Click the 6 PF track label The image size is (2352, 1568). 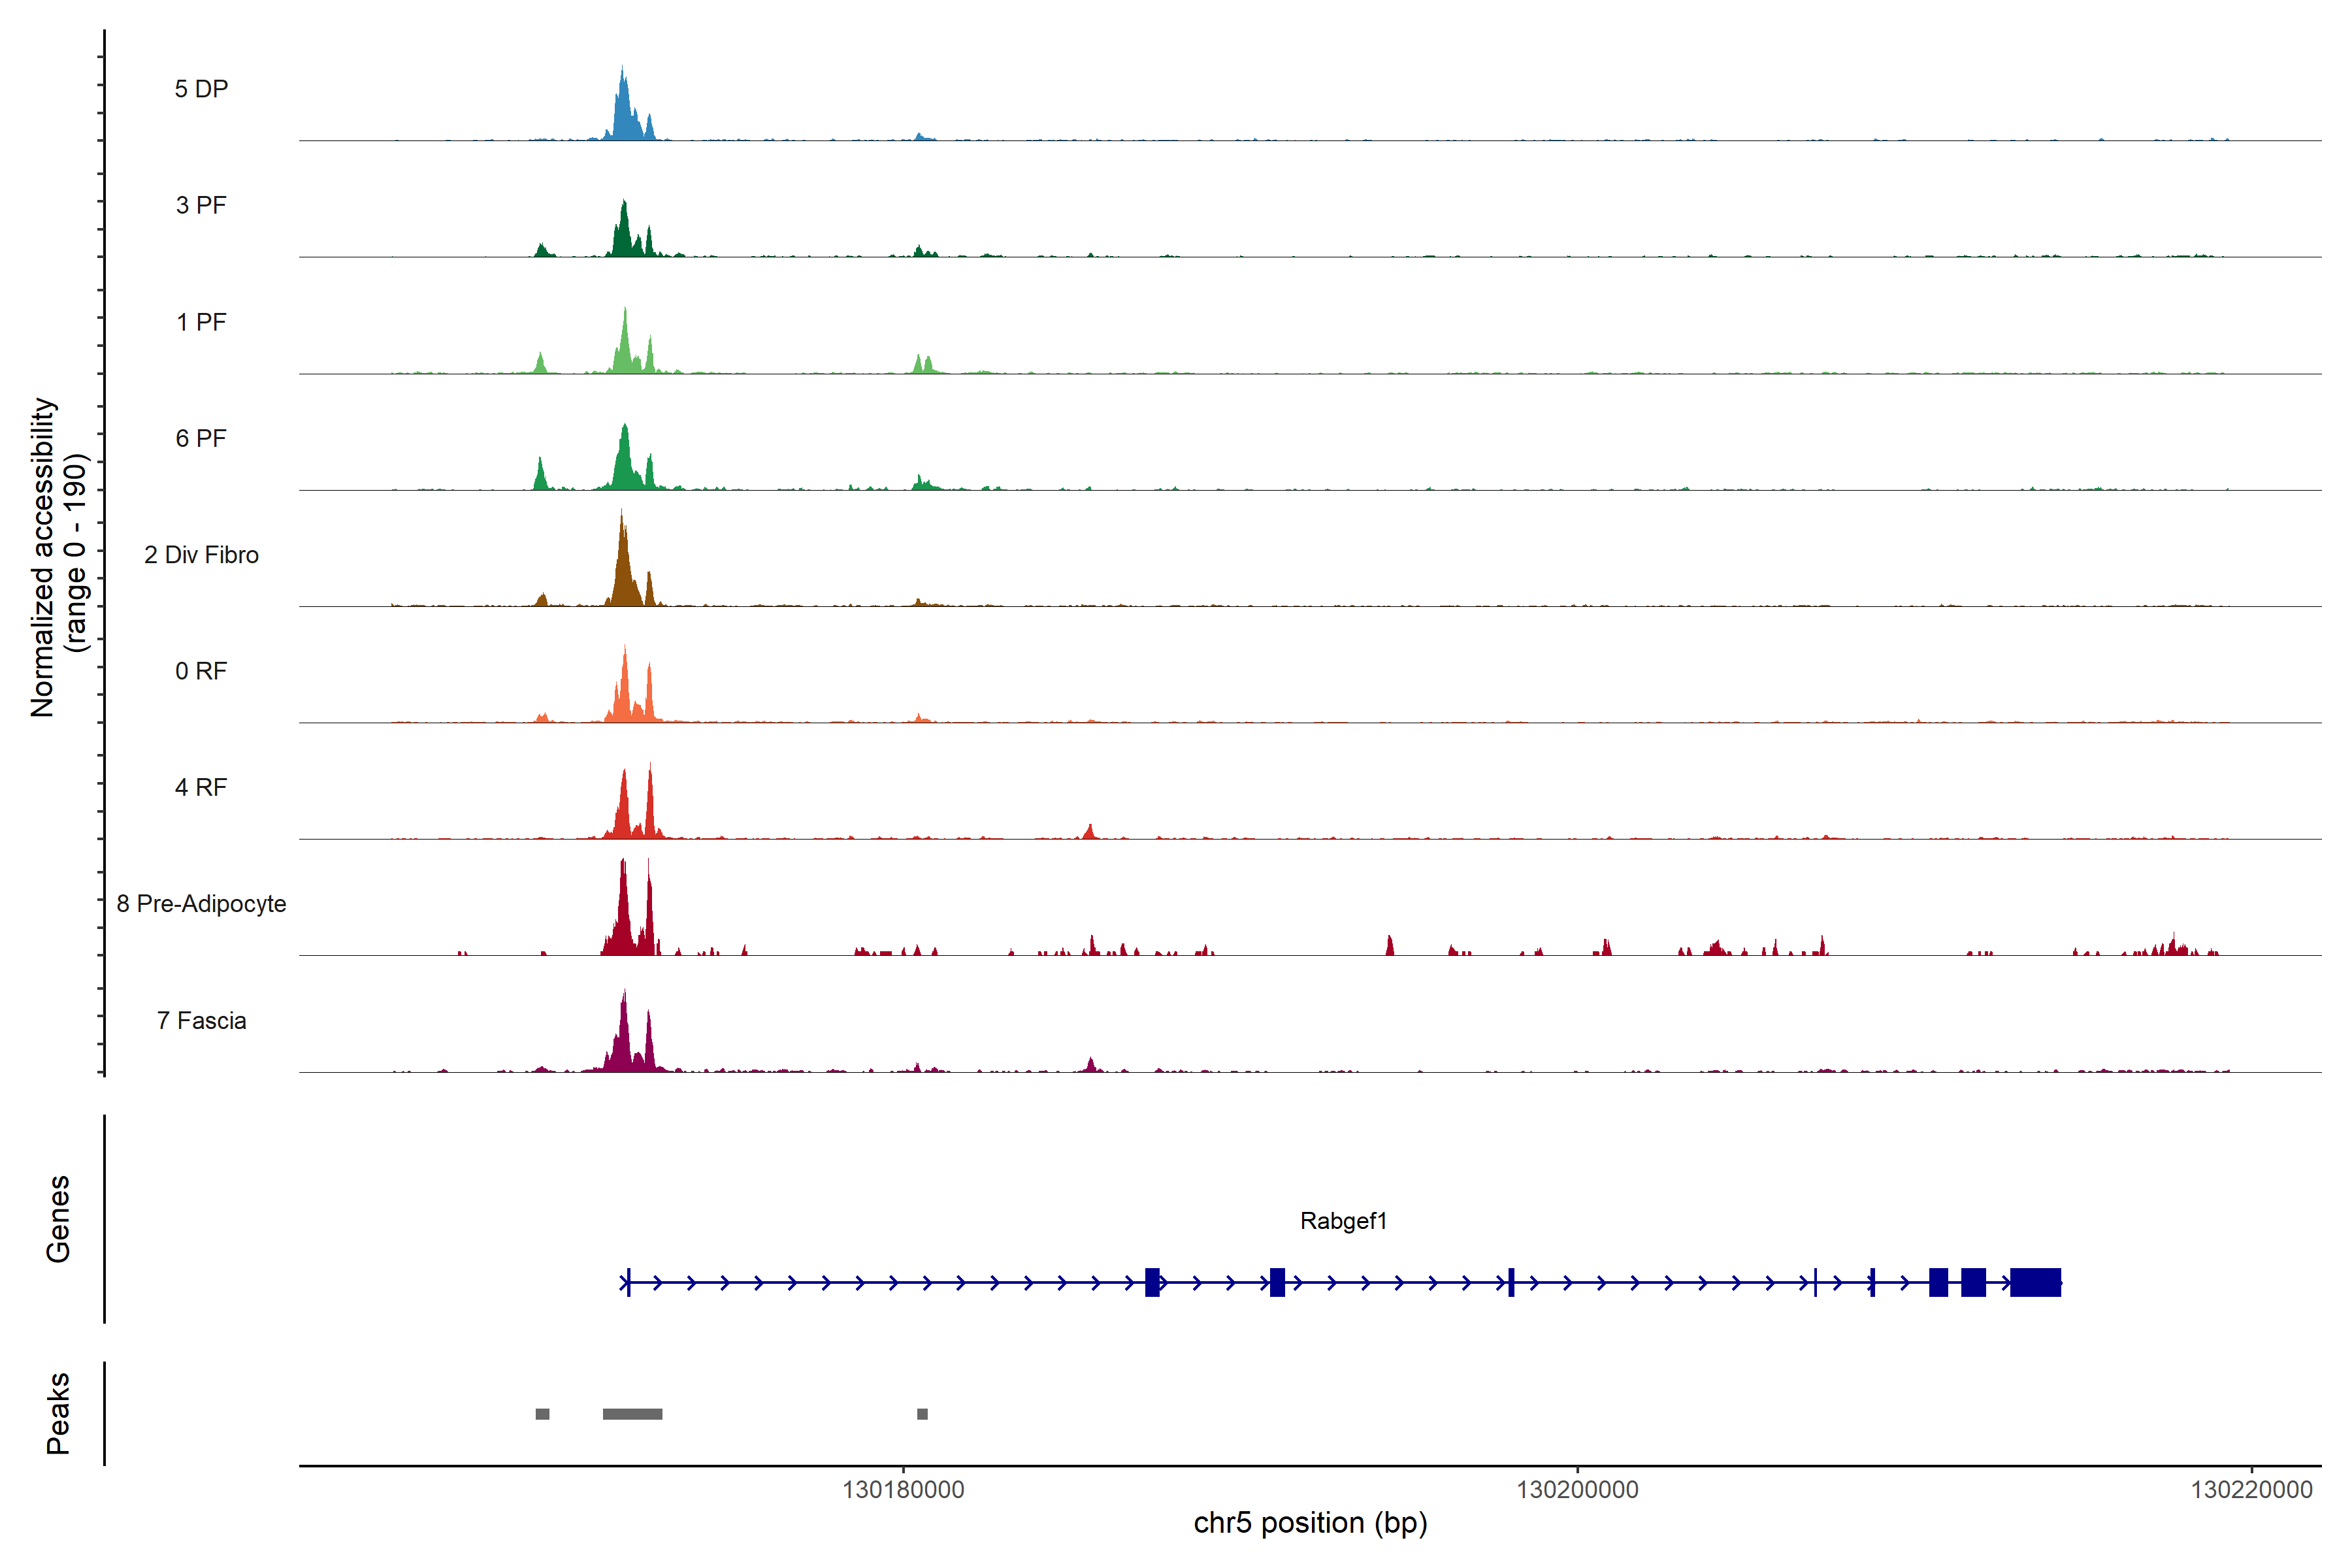click(x=201, y=438)
